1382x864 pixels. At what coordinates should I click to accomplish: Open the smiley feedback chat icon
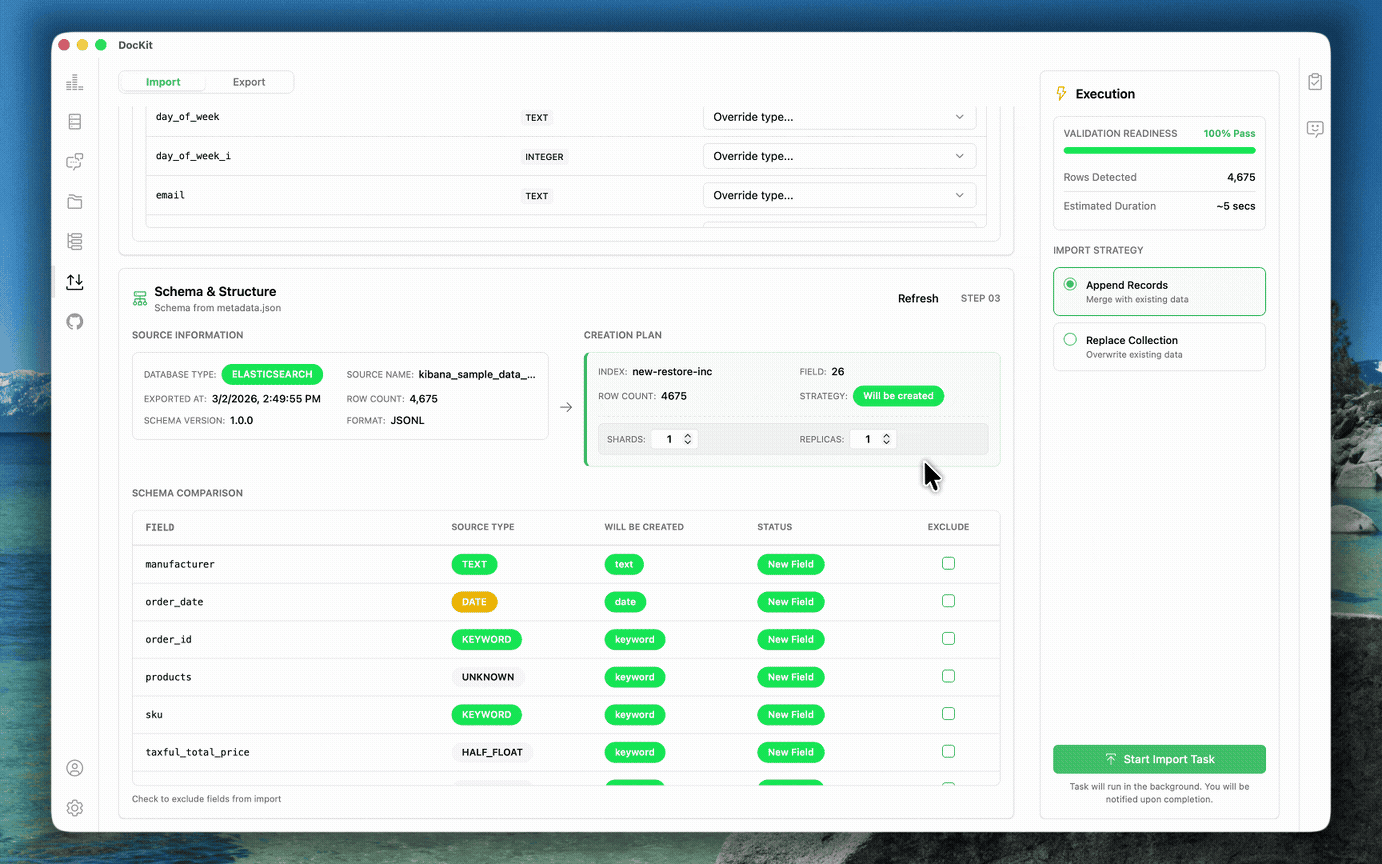[x=1315, y=129]
